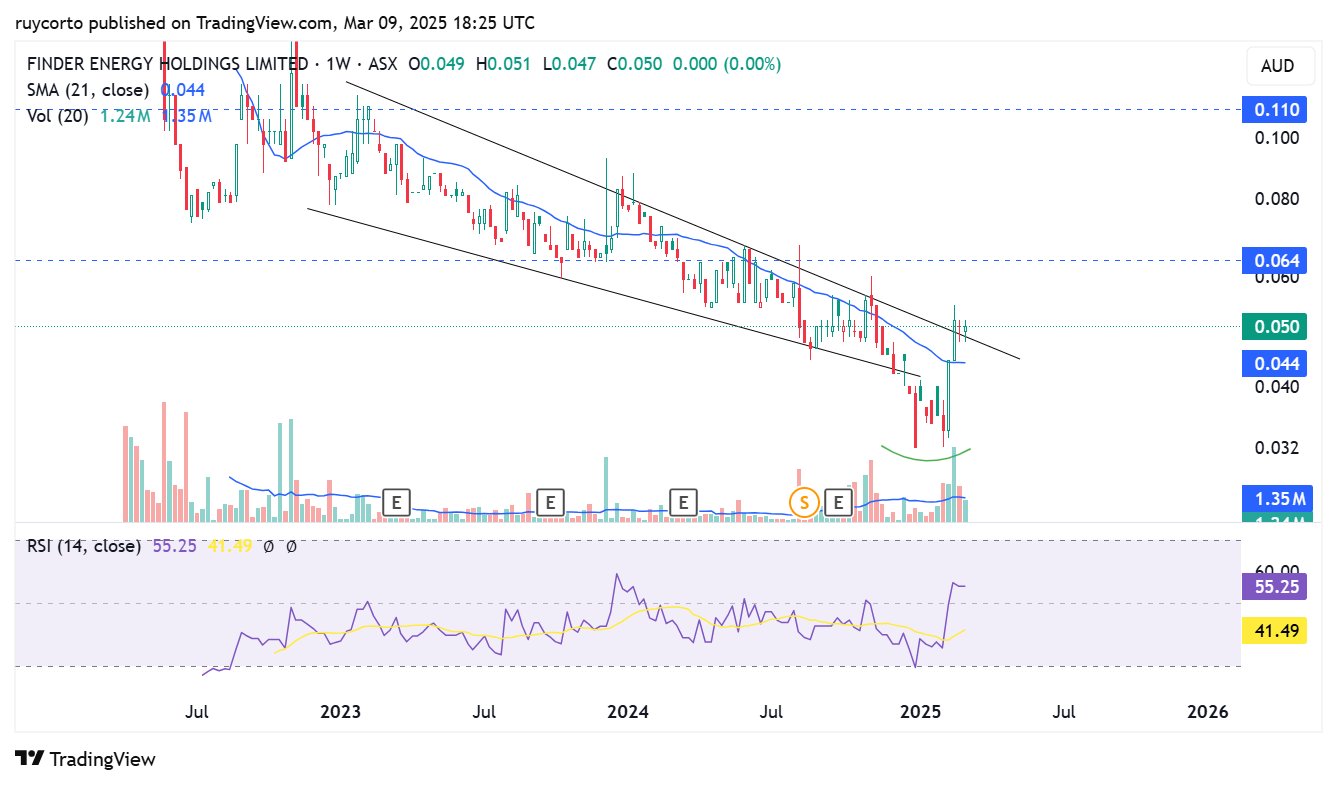Select the RSI (14, close) indicator legend
Image resolution: width=1337 pixels, height=785 pixels.
[x=83, y=547]
